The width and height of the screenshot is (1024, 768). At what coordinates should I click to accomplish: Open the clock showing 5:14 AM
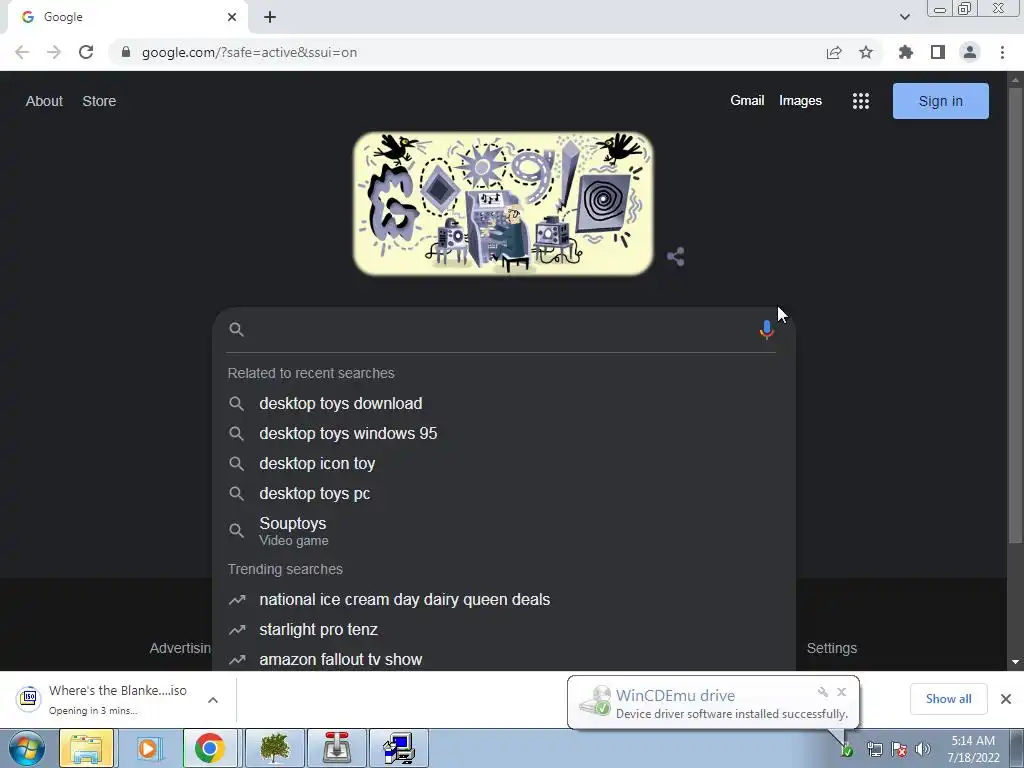973,749
